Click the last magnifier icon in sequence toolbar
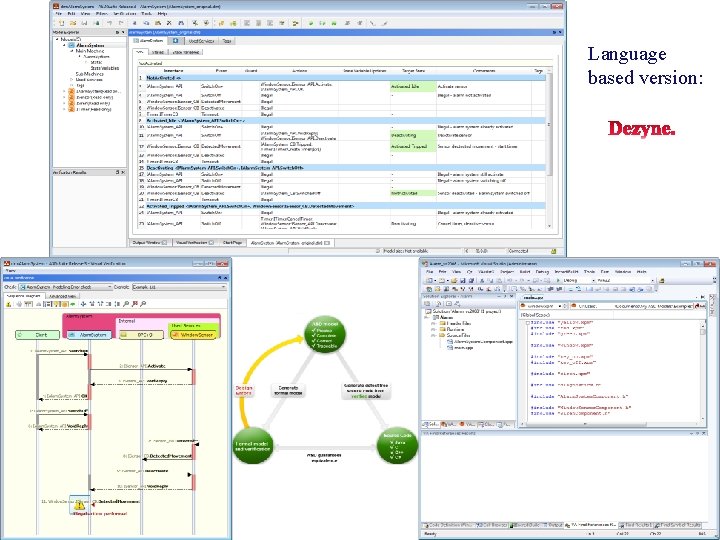Image resolution: width=720 pixels, height=540 pixels. (143, 304)
